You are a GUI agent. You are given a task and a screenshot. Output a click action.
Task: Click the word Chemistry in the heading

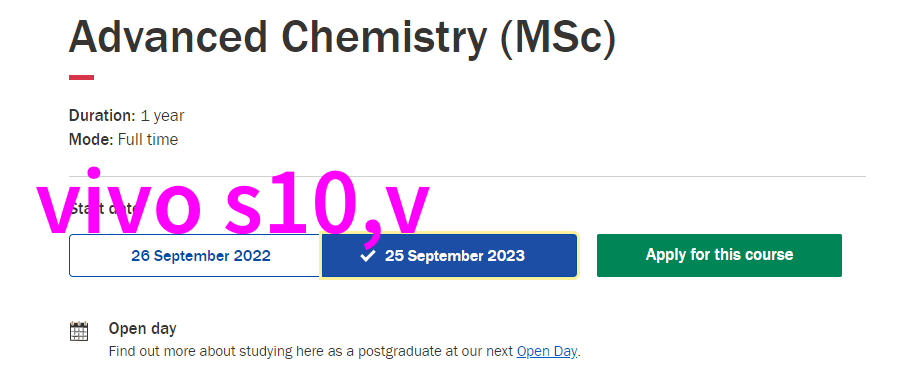pyautogui.click(x=384, y=38)
